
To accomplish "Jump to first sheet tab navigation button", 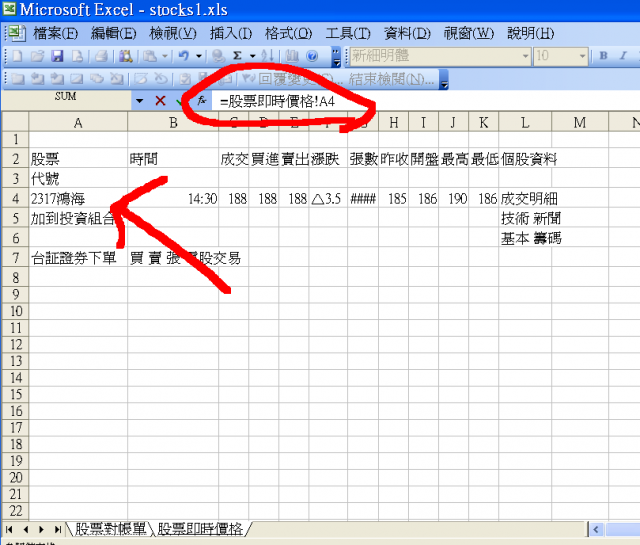I will click(x=9, y=529).
